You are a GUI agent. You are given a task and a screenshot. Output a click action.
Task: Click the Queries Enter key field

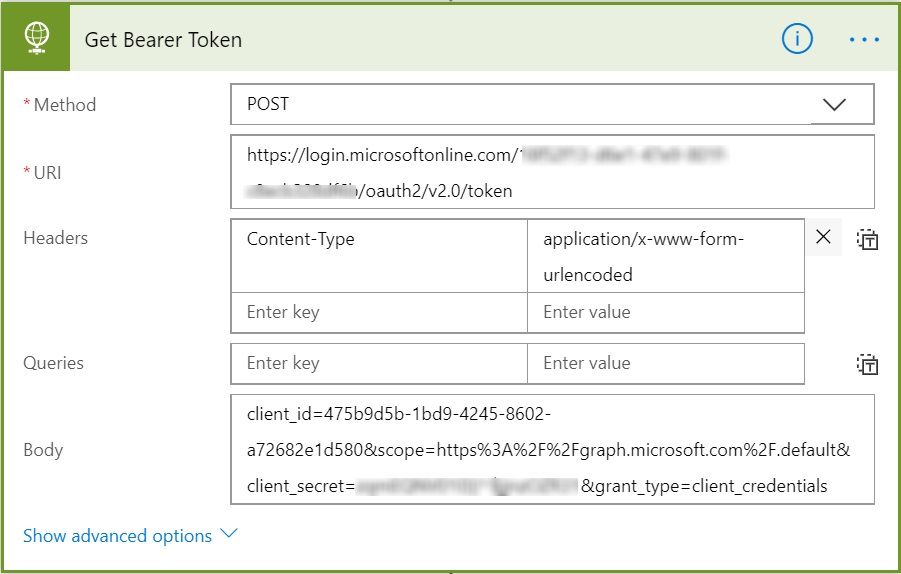(x=379, y=364)
